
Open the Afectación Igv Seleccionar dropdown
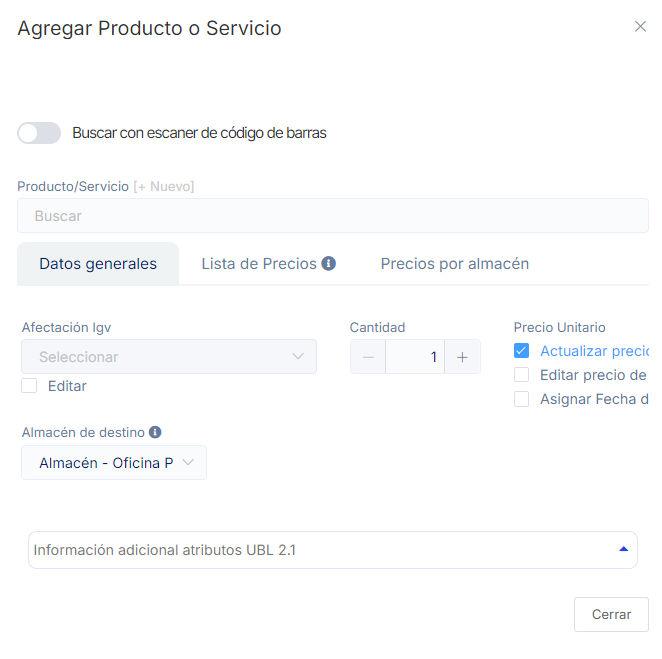[169, 357]
